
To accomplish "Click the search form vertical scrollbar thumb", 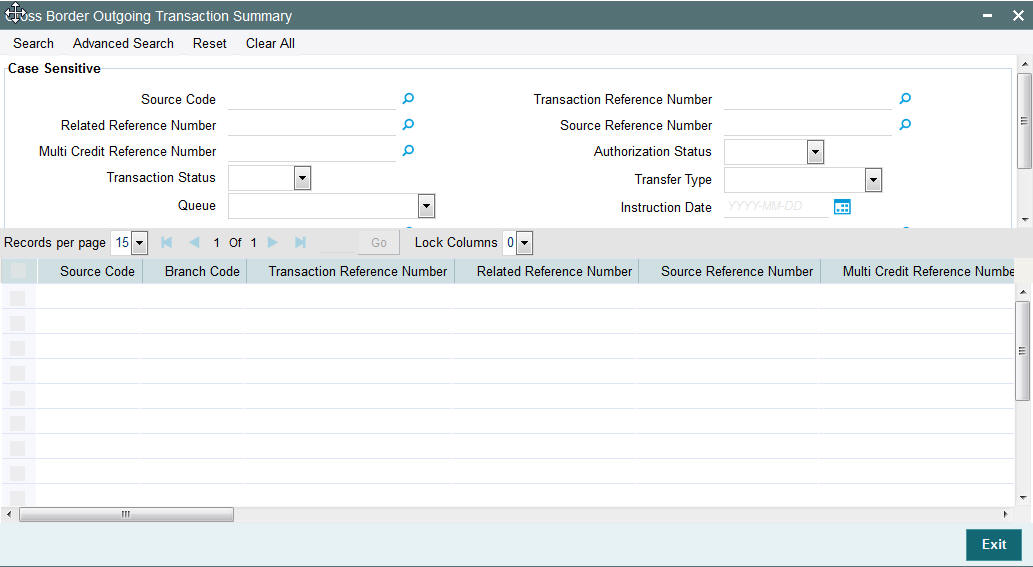I will (1024, 121).
